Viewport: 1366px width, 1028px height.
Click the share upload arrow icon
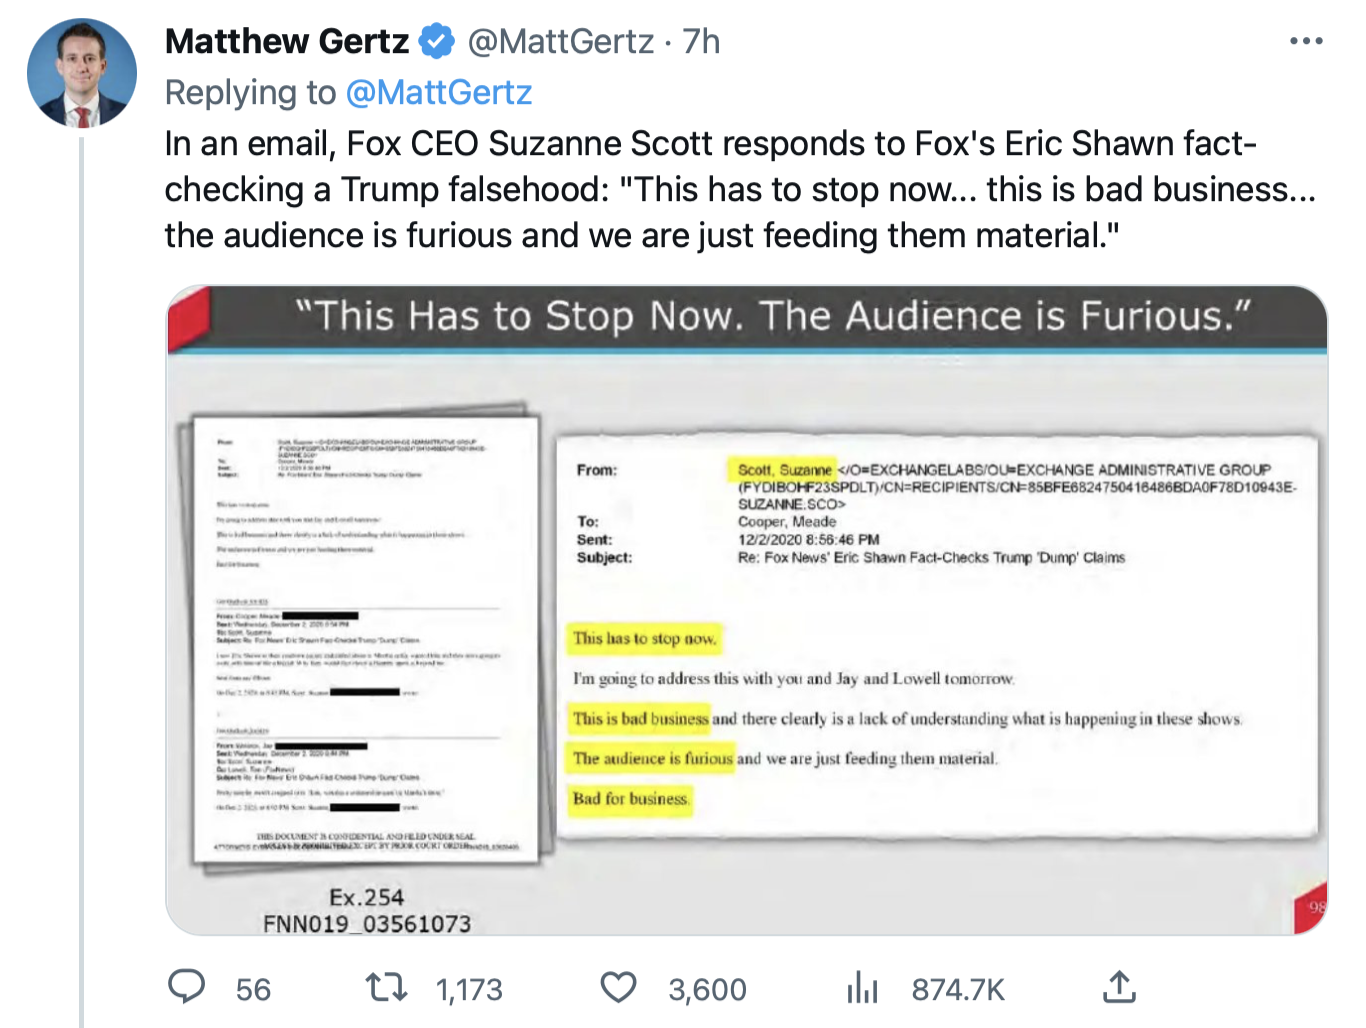point(1119,987)
